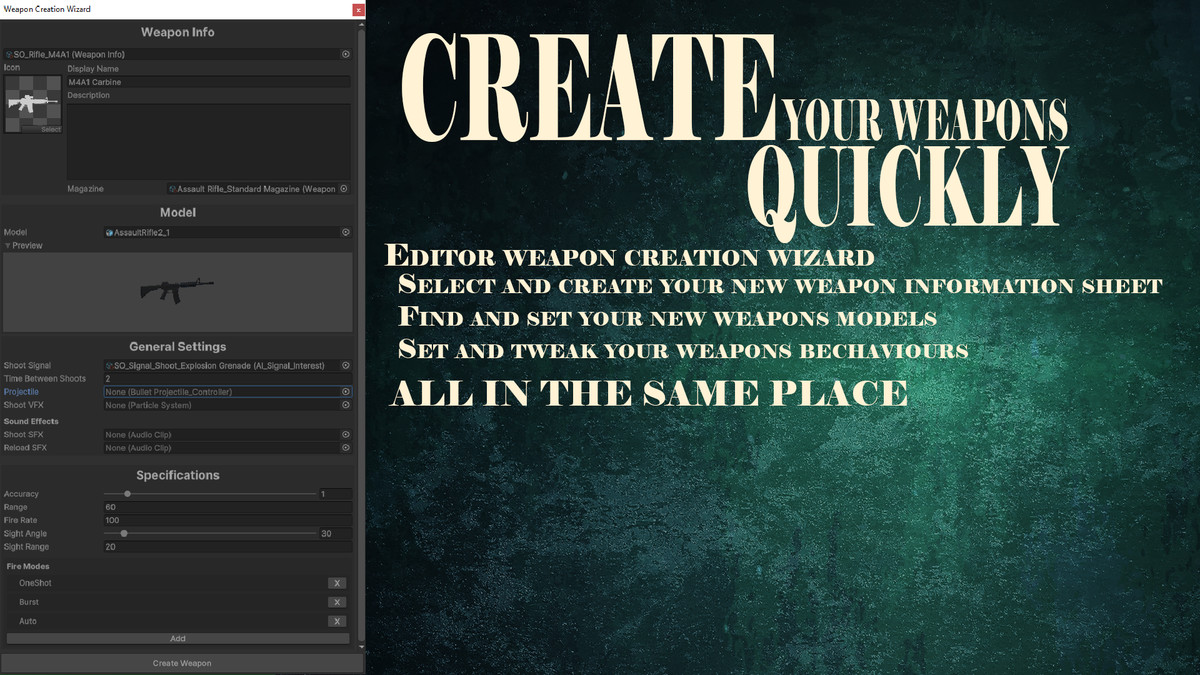Adjust the Accuracy slider
This screenshot has width=1200, height=675.
pyautogui.click(x=210, y=494)
